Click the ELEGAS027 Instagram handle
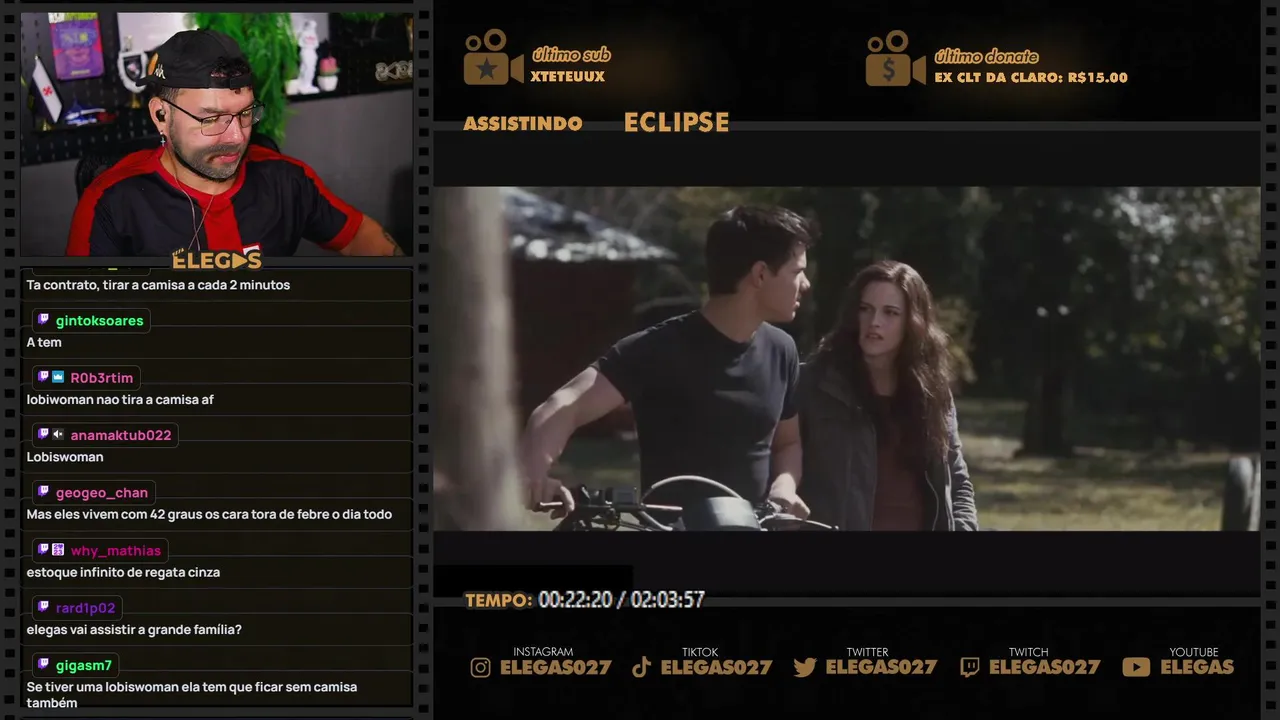 click(556, 667)
